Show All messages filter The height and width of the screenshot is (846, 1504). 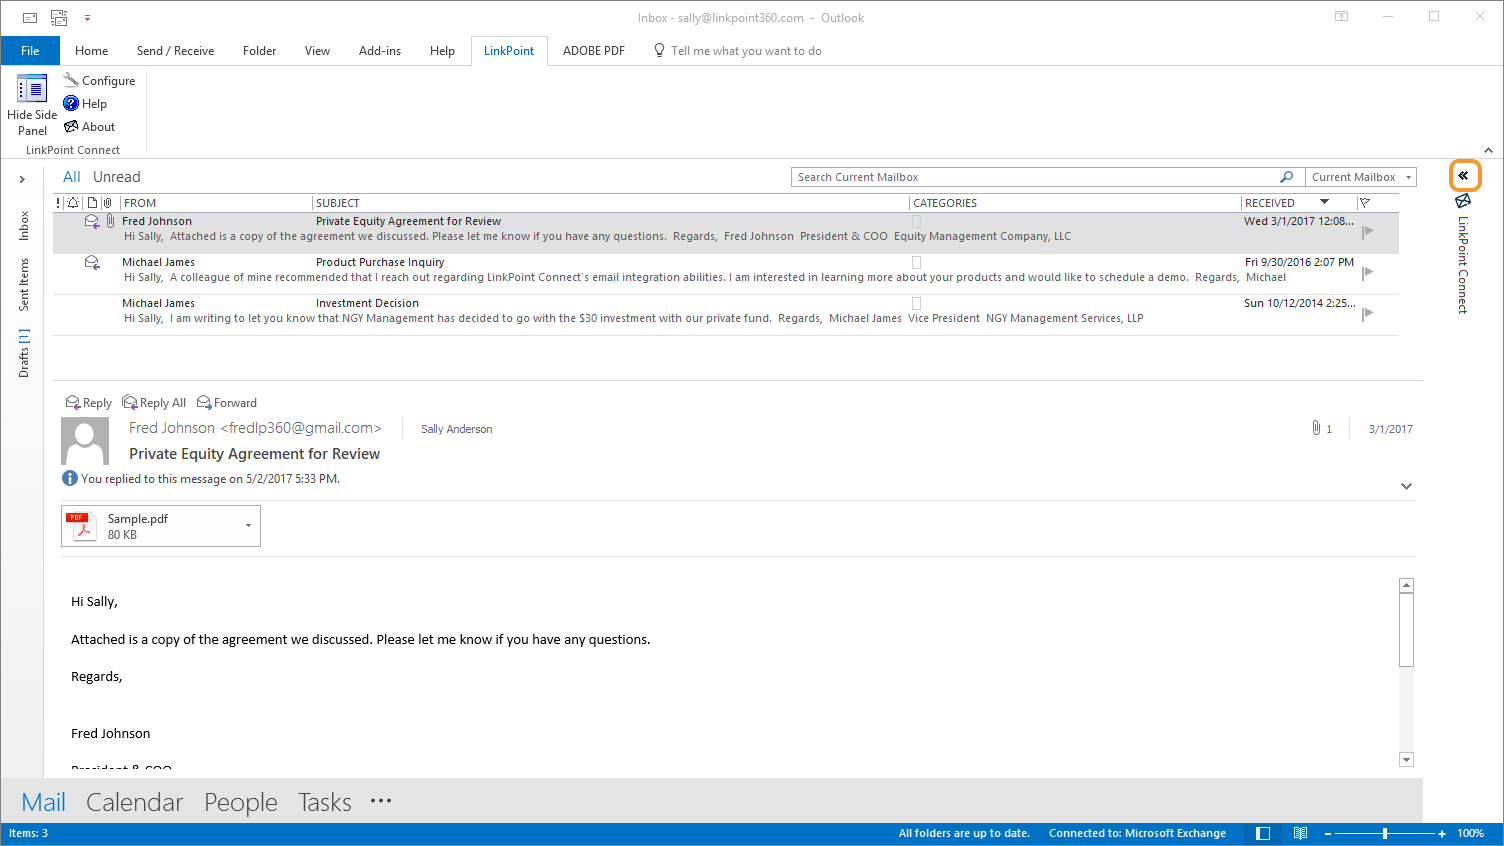72,177
